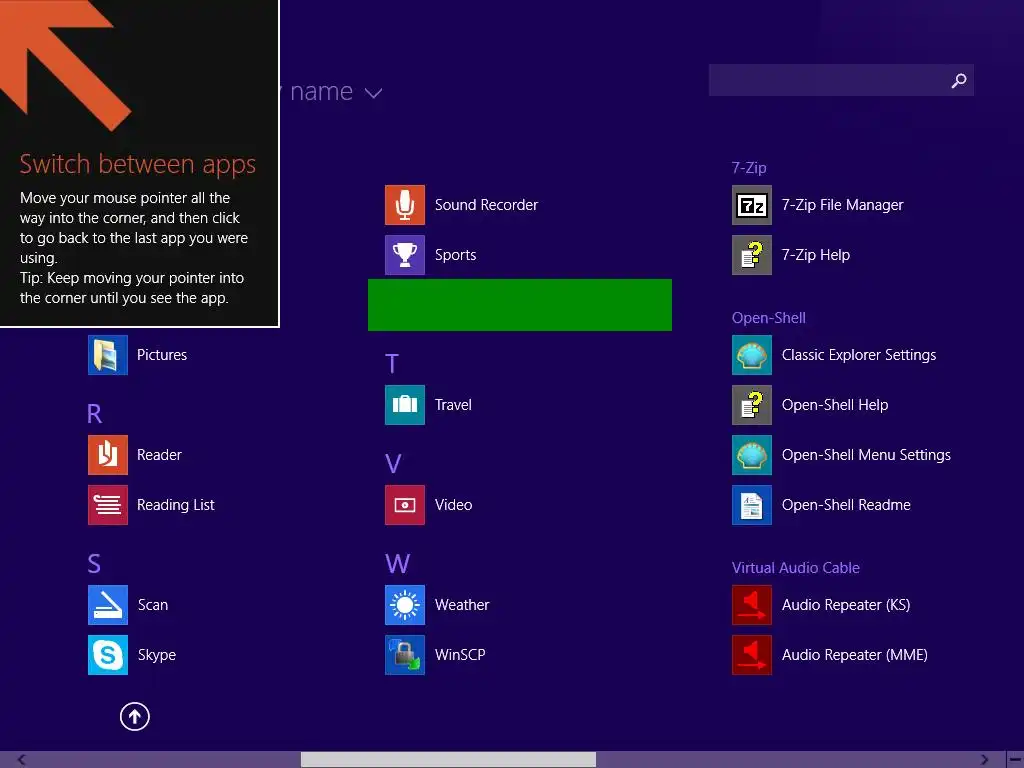Click the "Weather" label text
This screenshot has height=768, width=1024.
462,605
